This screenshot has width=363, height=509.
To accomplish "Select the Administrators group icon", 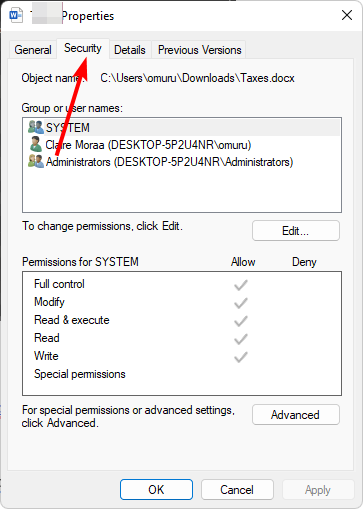I will coord(36,161).
